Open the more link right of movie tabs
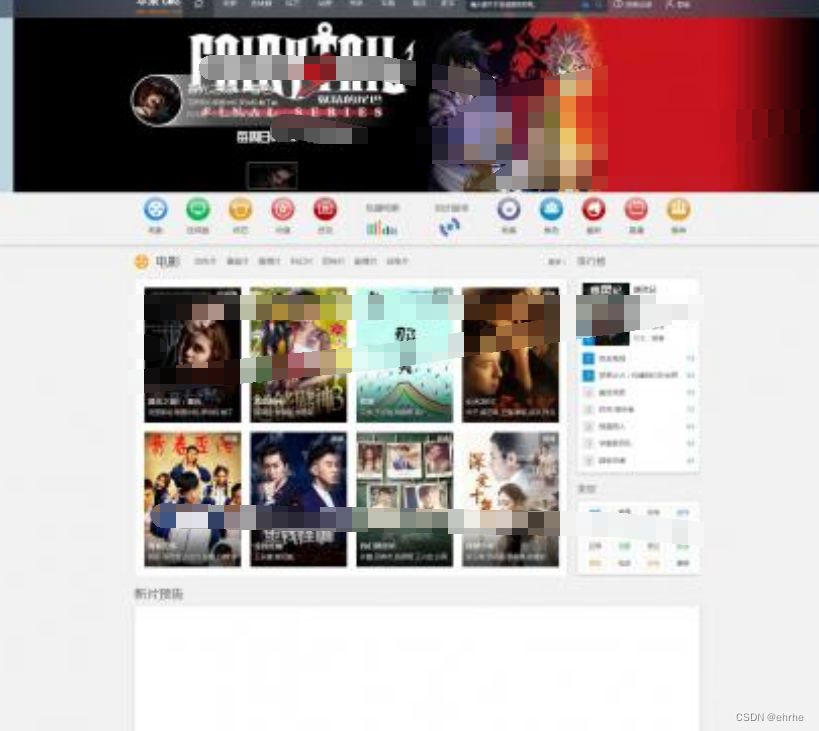Viewport: 819px width, 731px height. tap(555, 262)
